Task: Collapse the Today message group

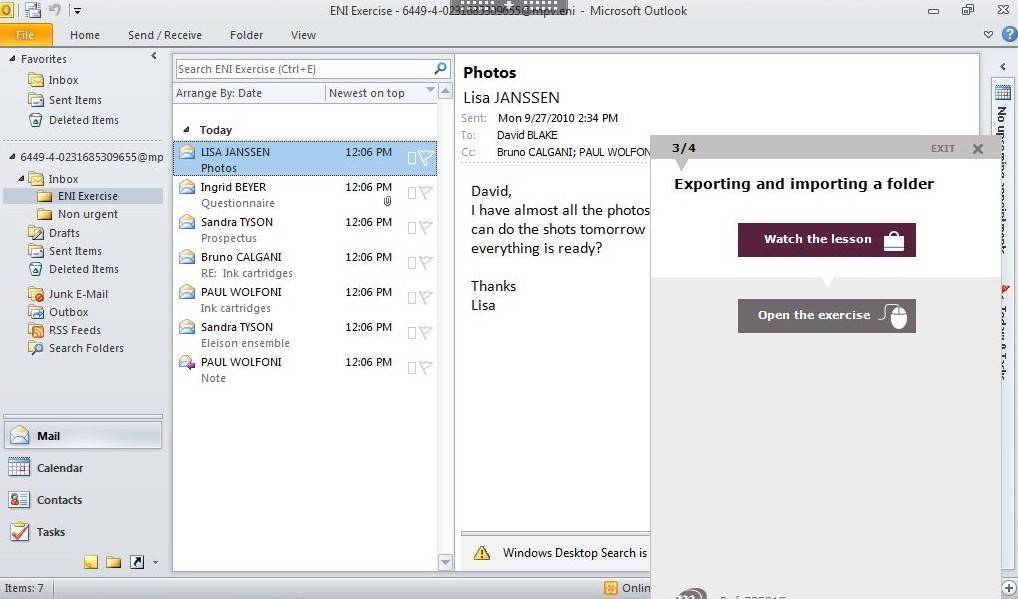Action: click(186, 130)
